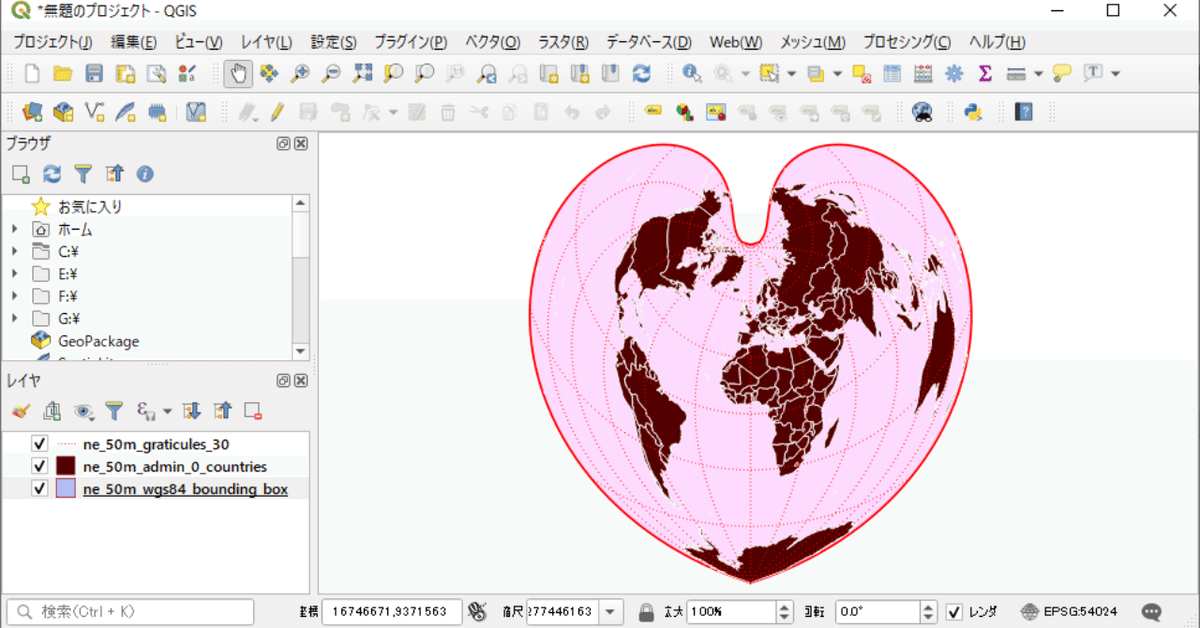Viewport: 1200px width, 628px height.
Task: Click New GeoPackage Layer icon
Action: coord(63,112)
